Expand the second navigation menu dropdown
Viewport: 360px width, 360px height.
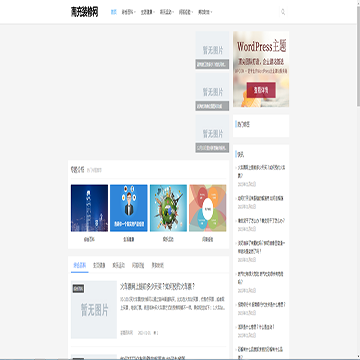(128, 12)
